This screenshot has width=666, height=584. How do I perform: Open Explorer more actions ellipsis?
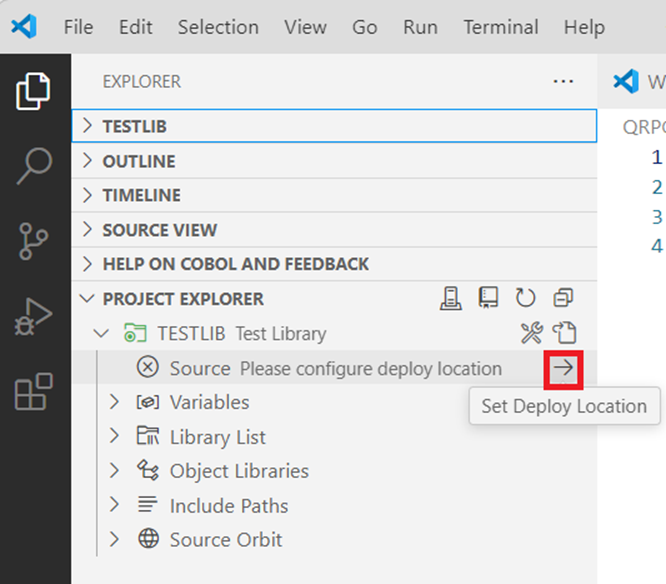tap(563, 82)
